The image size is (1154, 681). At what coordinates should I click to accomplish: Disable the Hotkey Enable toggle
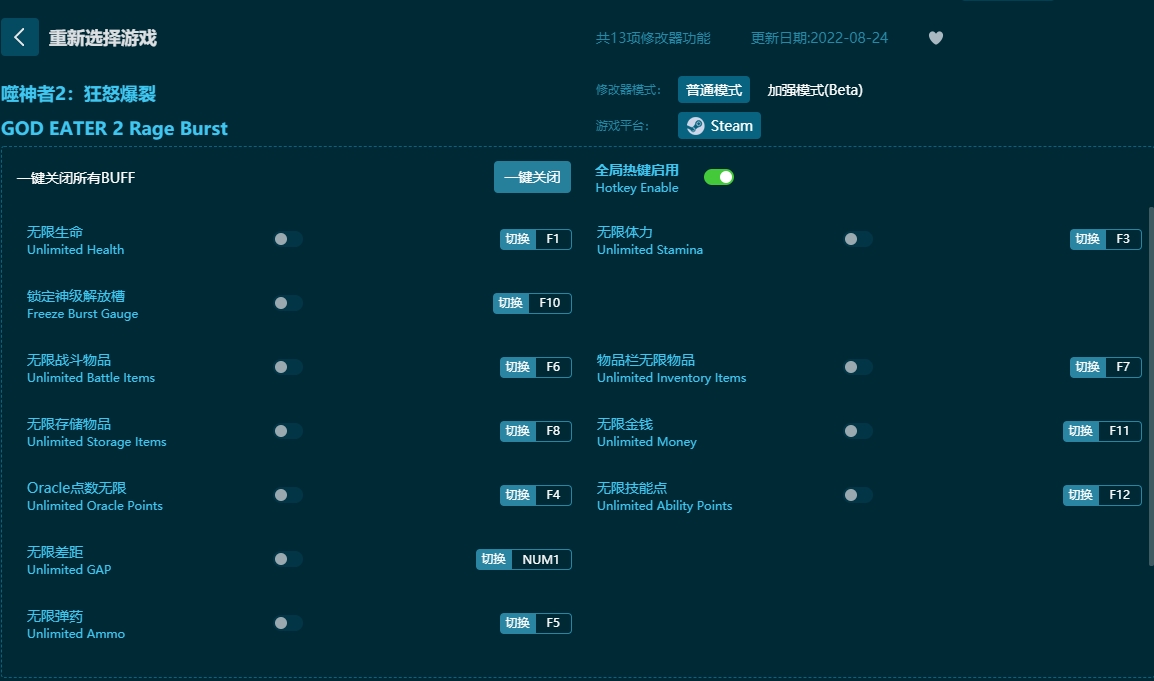[718, 177]
